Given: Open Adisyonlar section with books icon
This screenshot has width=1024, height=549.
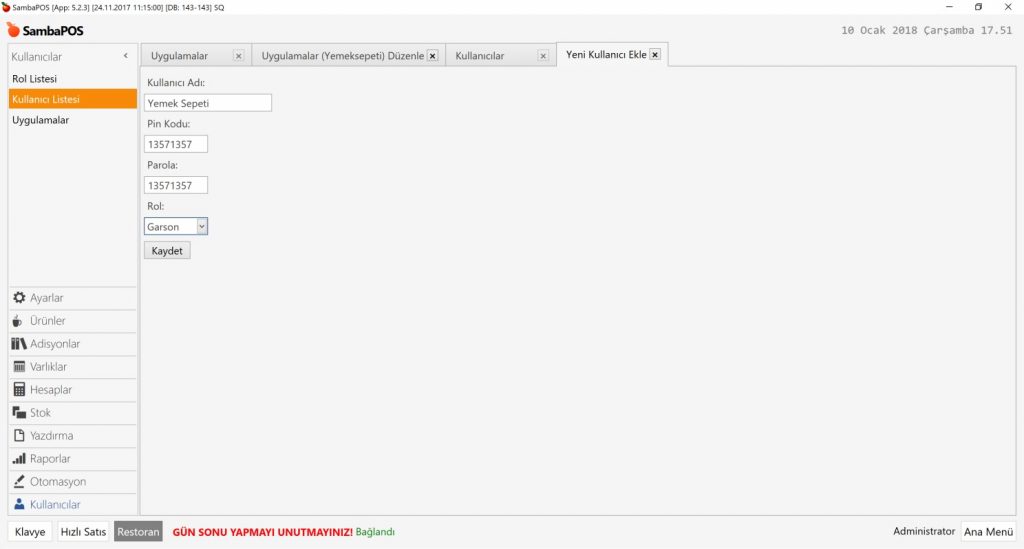Looking at the screenshot, I should click(54, 344).
